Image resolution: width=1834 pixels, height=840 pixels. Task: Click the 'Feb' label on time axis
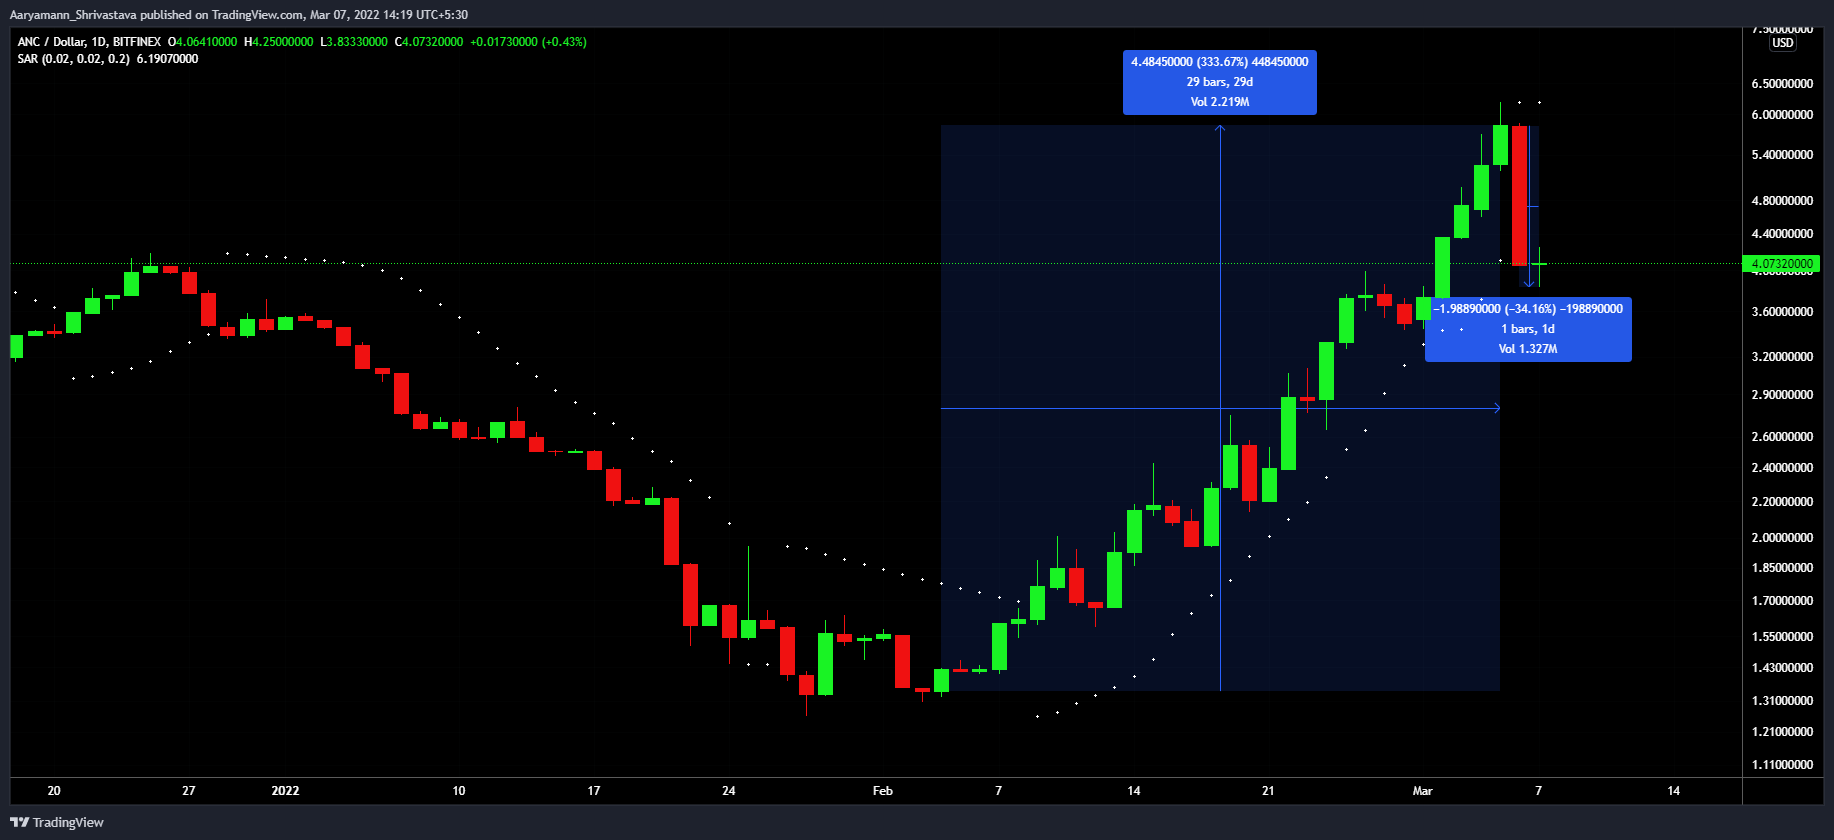[x=882, y=791]
